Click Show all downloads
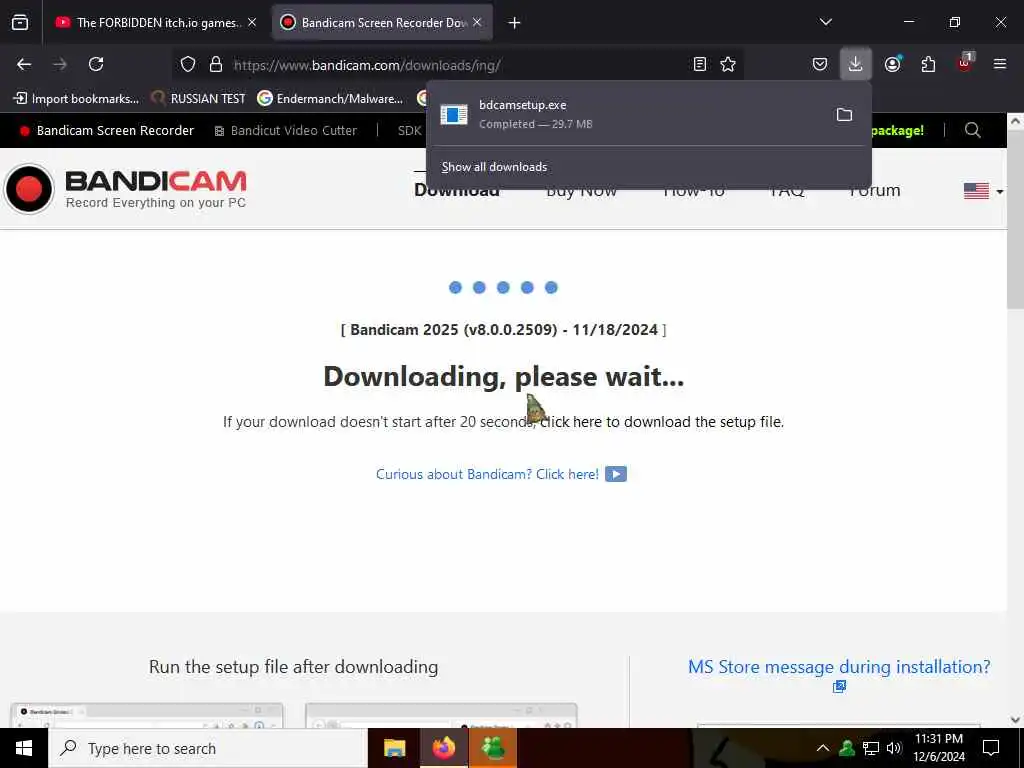 coord(494,167)
